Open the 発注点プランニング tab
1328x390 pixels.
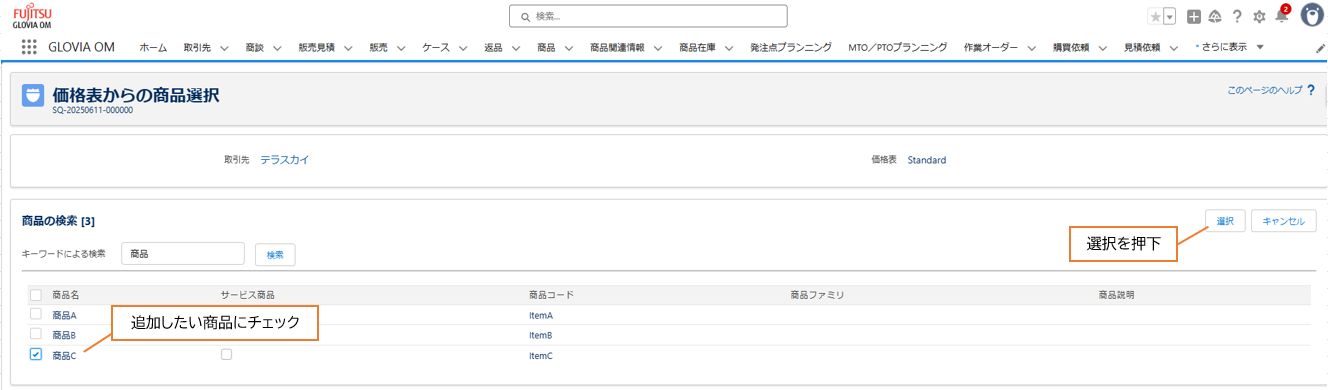coord(791,47)
